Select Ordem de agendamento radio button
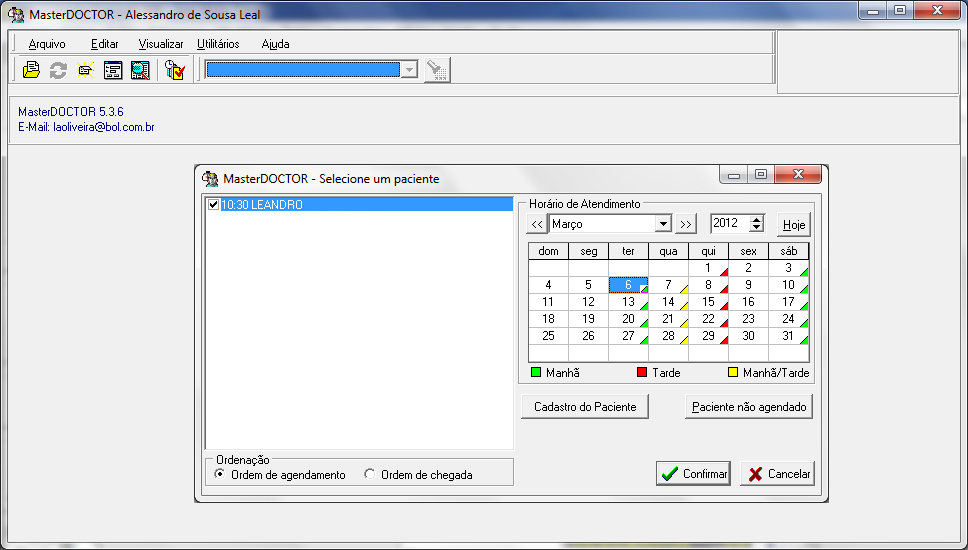 click(x=219, y=474)
